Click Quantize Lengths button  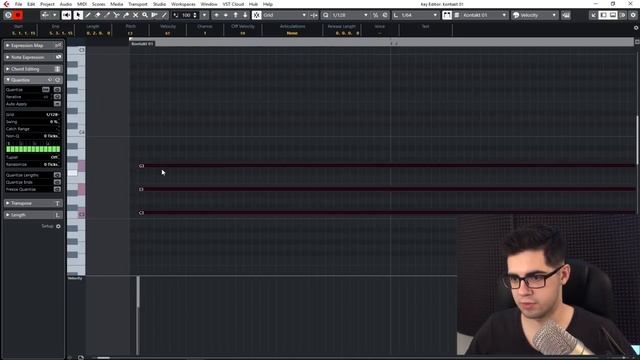click(x=57, y=175)
